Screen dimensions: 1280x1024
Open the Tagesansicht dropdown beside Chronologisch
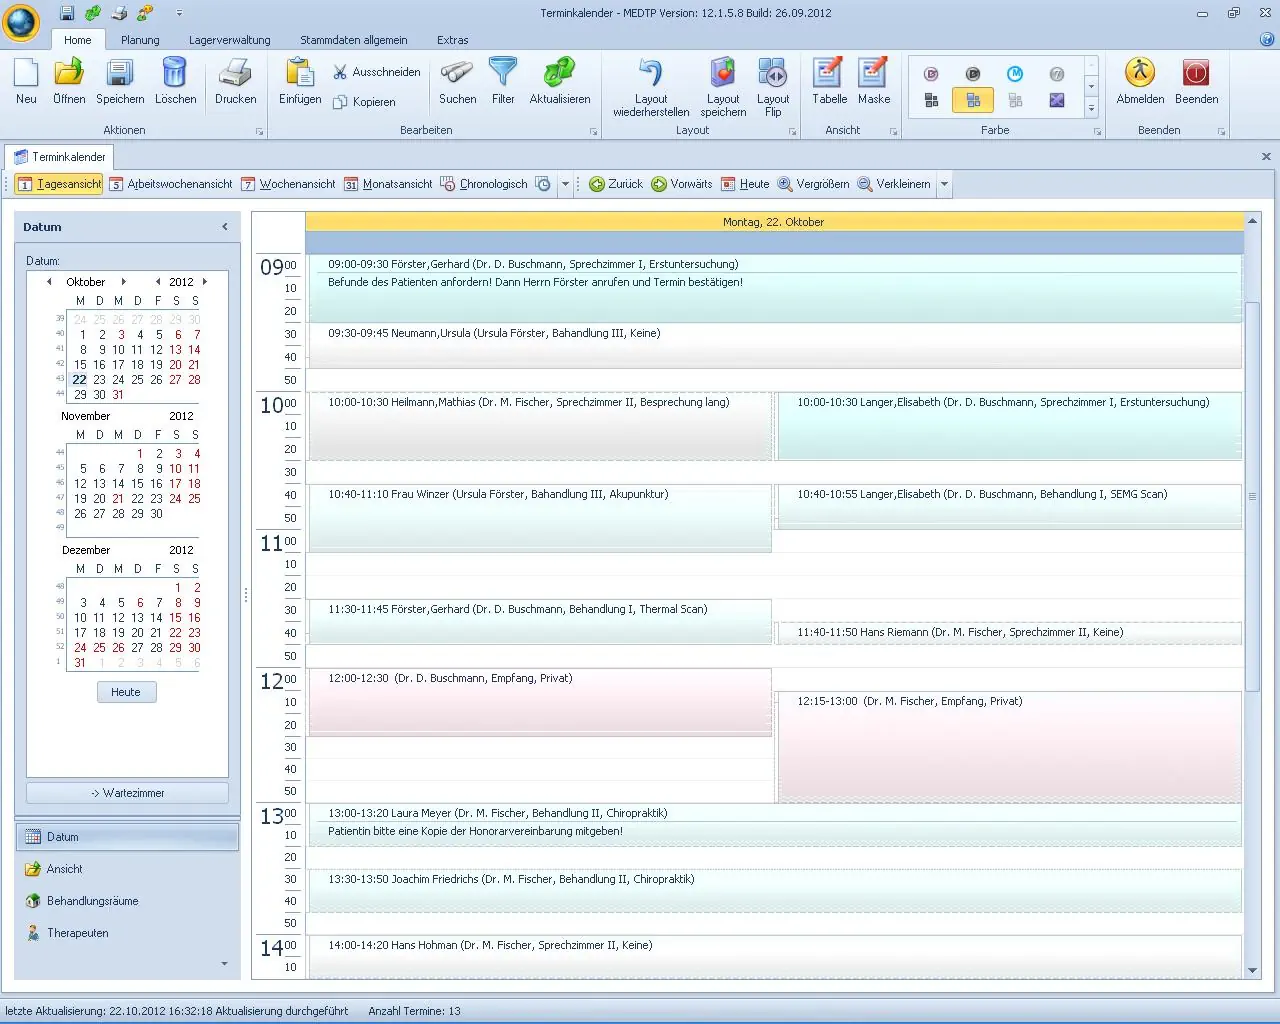click(565, 184)
